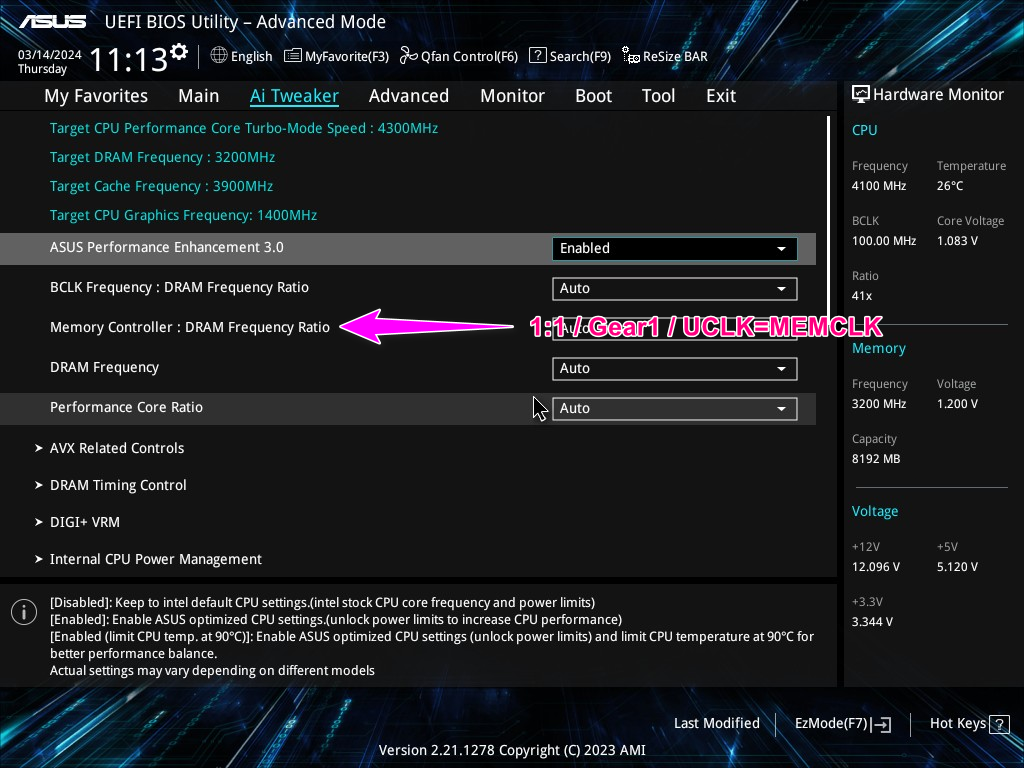
Task: Click the settings gear icon beside the clock
Action: point(179,51)
